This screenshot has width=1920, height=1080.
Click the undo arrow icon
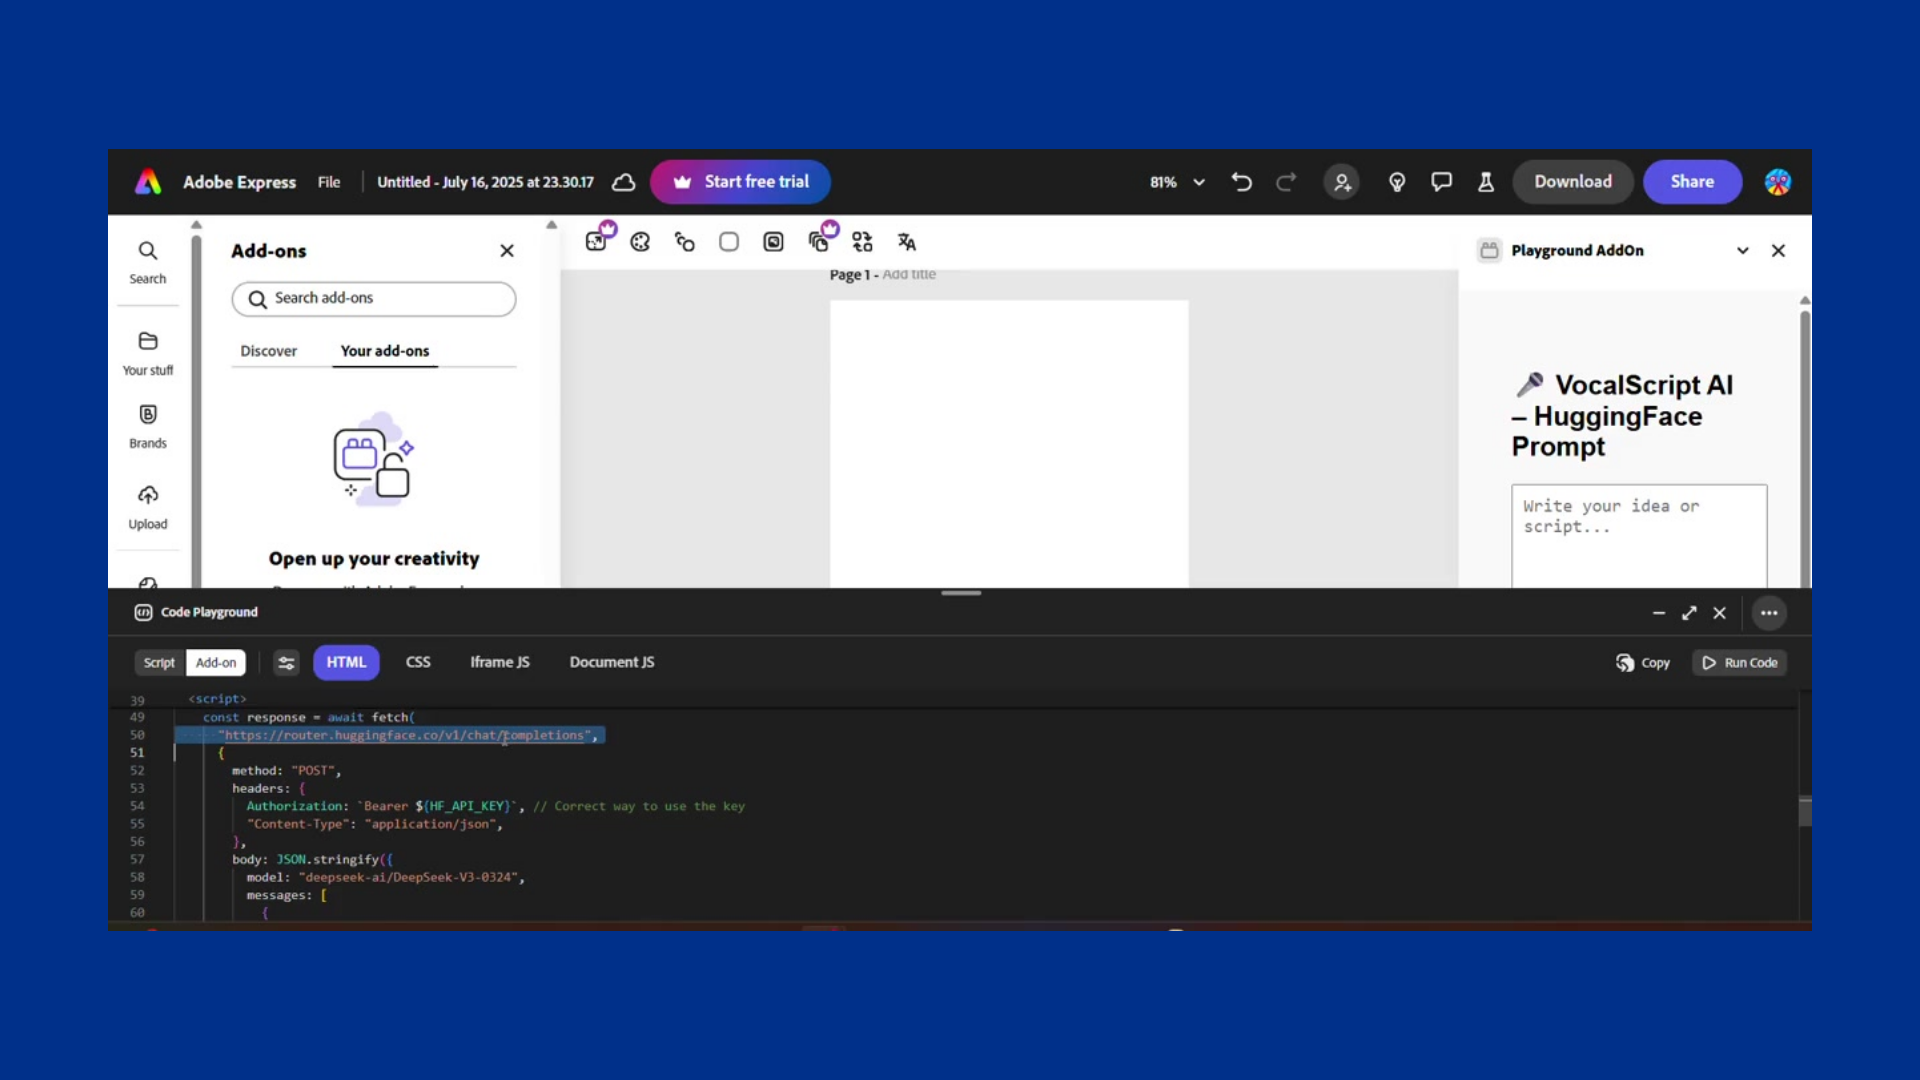pyautogui.click(x=1241, y=182)
